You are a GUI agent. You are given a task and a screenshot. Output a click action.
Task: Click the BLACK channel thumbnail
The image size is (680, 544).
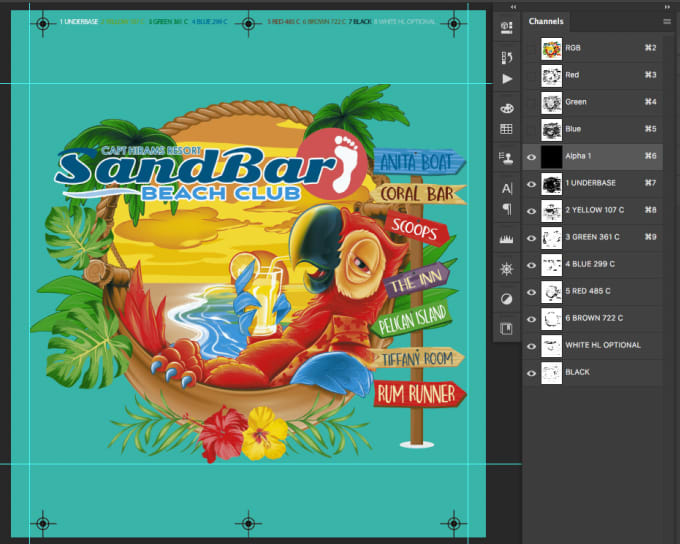pyautogui.click(x=551, y=373)
